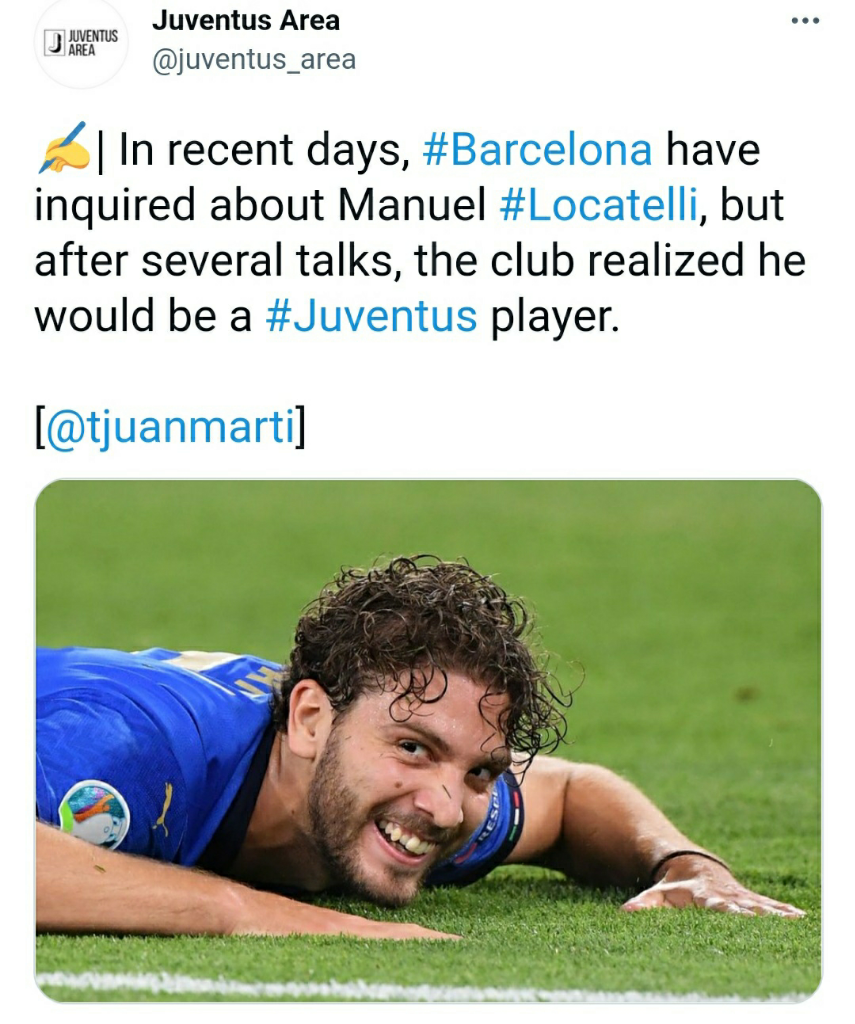Image resolution: width=855 pixels, height=1024 pixels.
Task: Open the three-dot more options menu
Action: tap(804, 21)
